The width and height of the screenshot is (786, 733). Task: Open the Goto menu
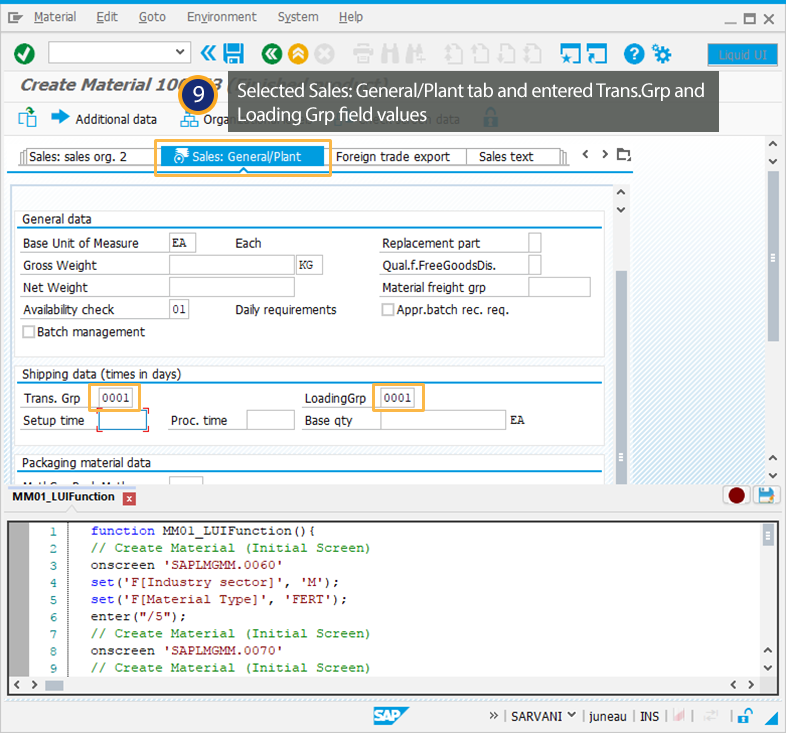(152, 17)
